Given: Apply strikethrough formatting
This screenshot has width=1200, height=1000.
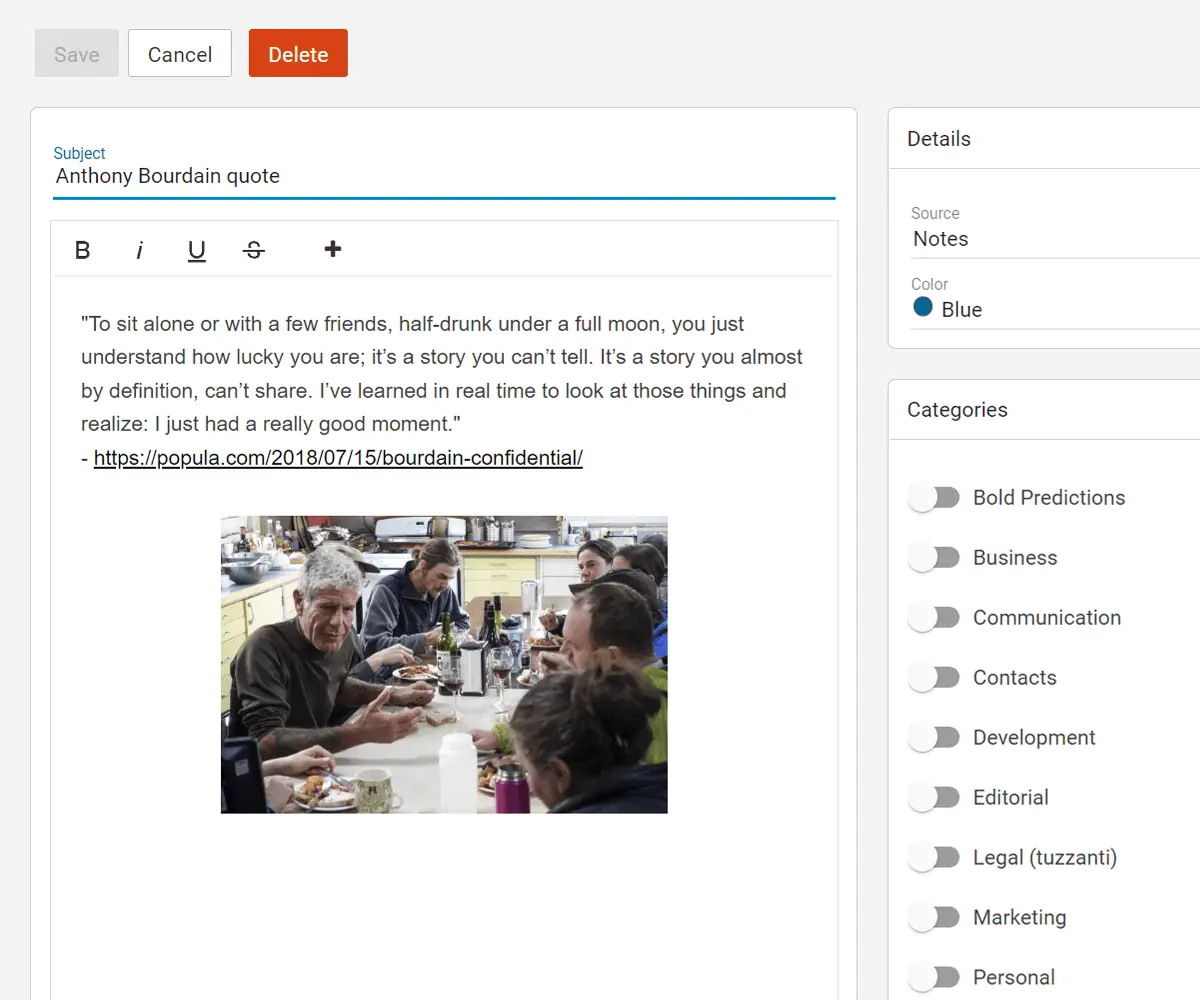Looking at the screenshot, I should coord(254,250).
